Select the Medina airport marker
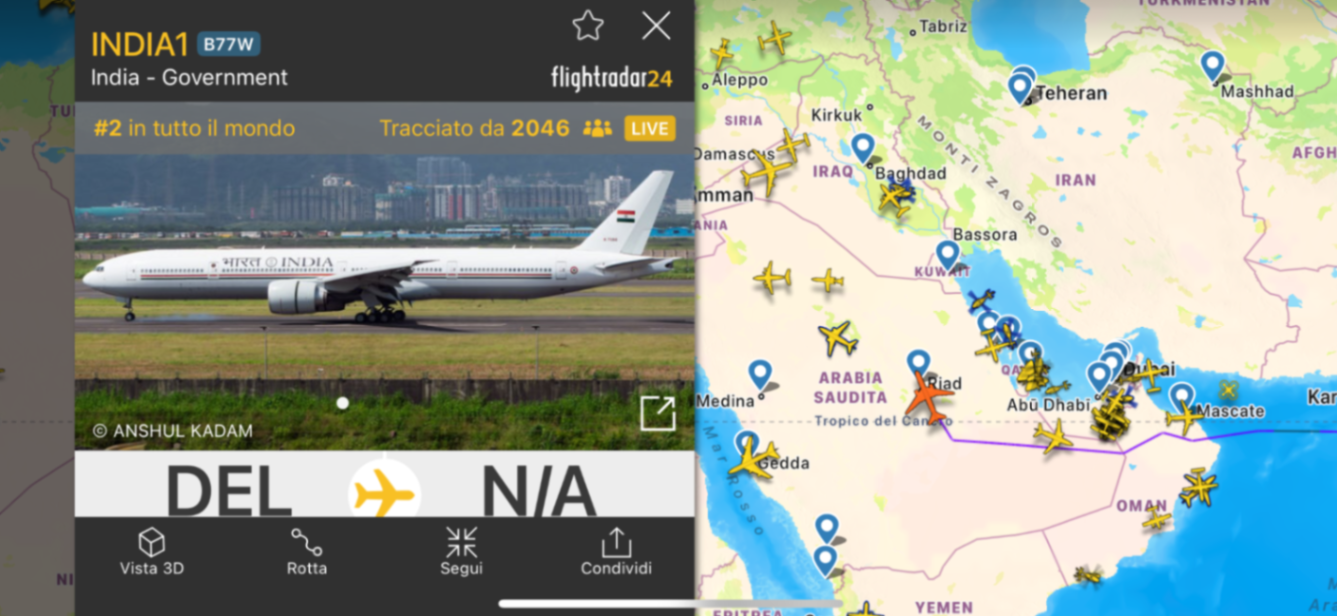Screen dimensions: 1337x616 [x=760, y=375]
